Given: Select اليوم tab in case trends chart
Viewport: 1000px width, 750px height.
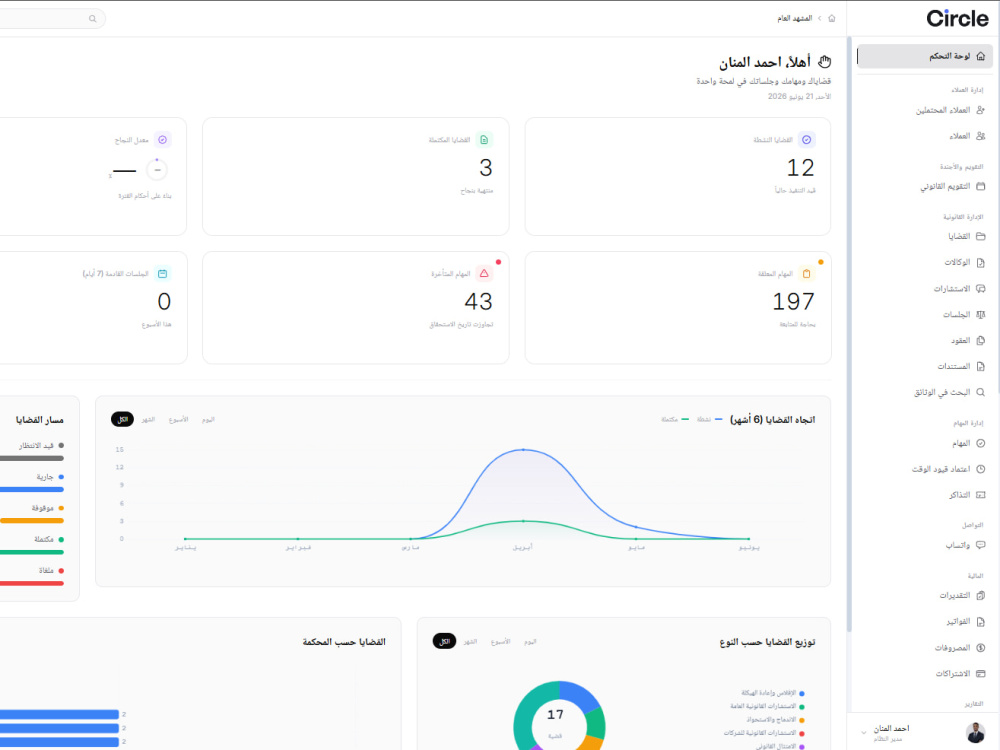Looking at the screenshot, I should [x=209, y=420].
